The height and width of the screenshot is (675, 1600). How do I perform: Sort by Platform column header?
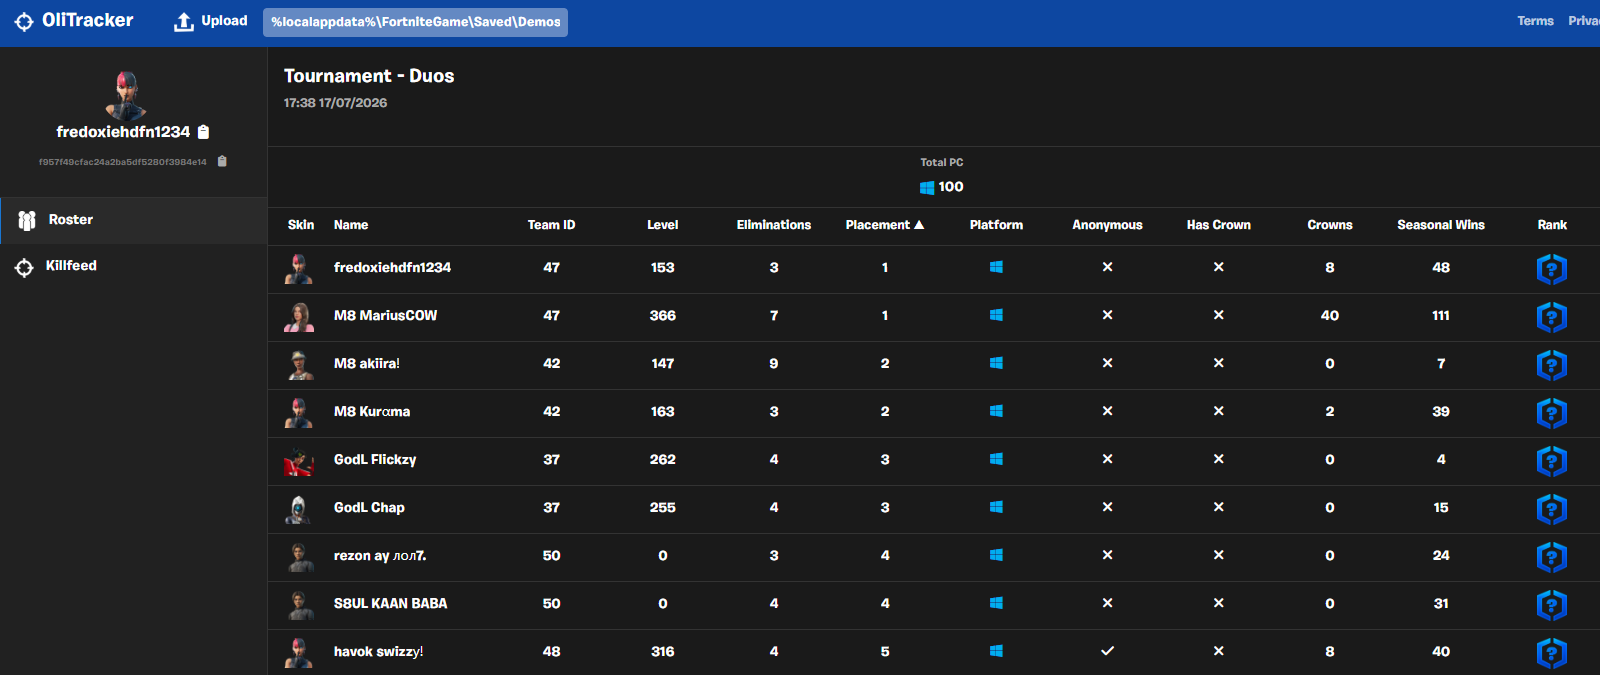click(x=996, y=225)
